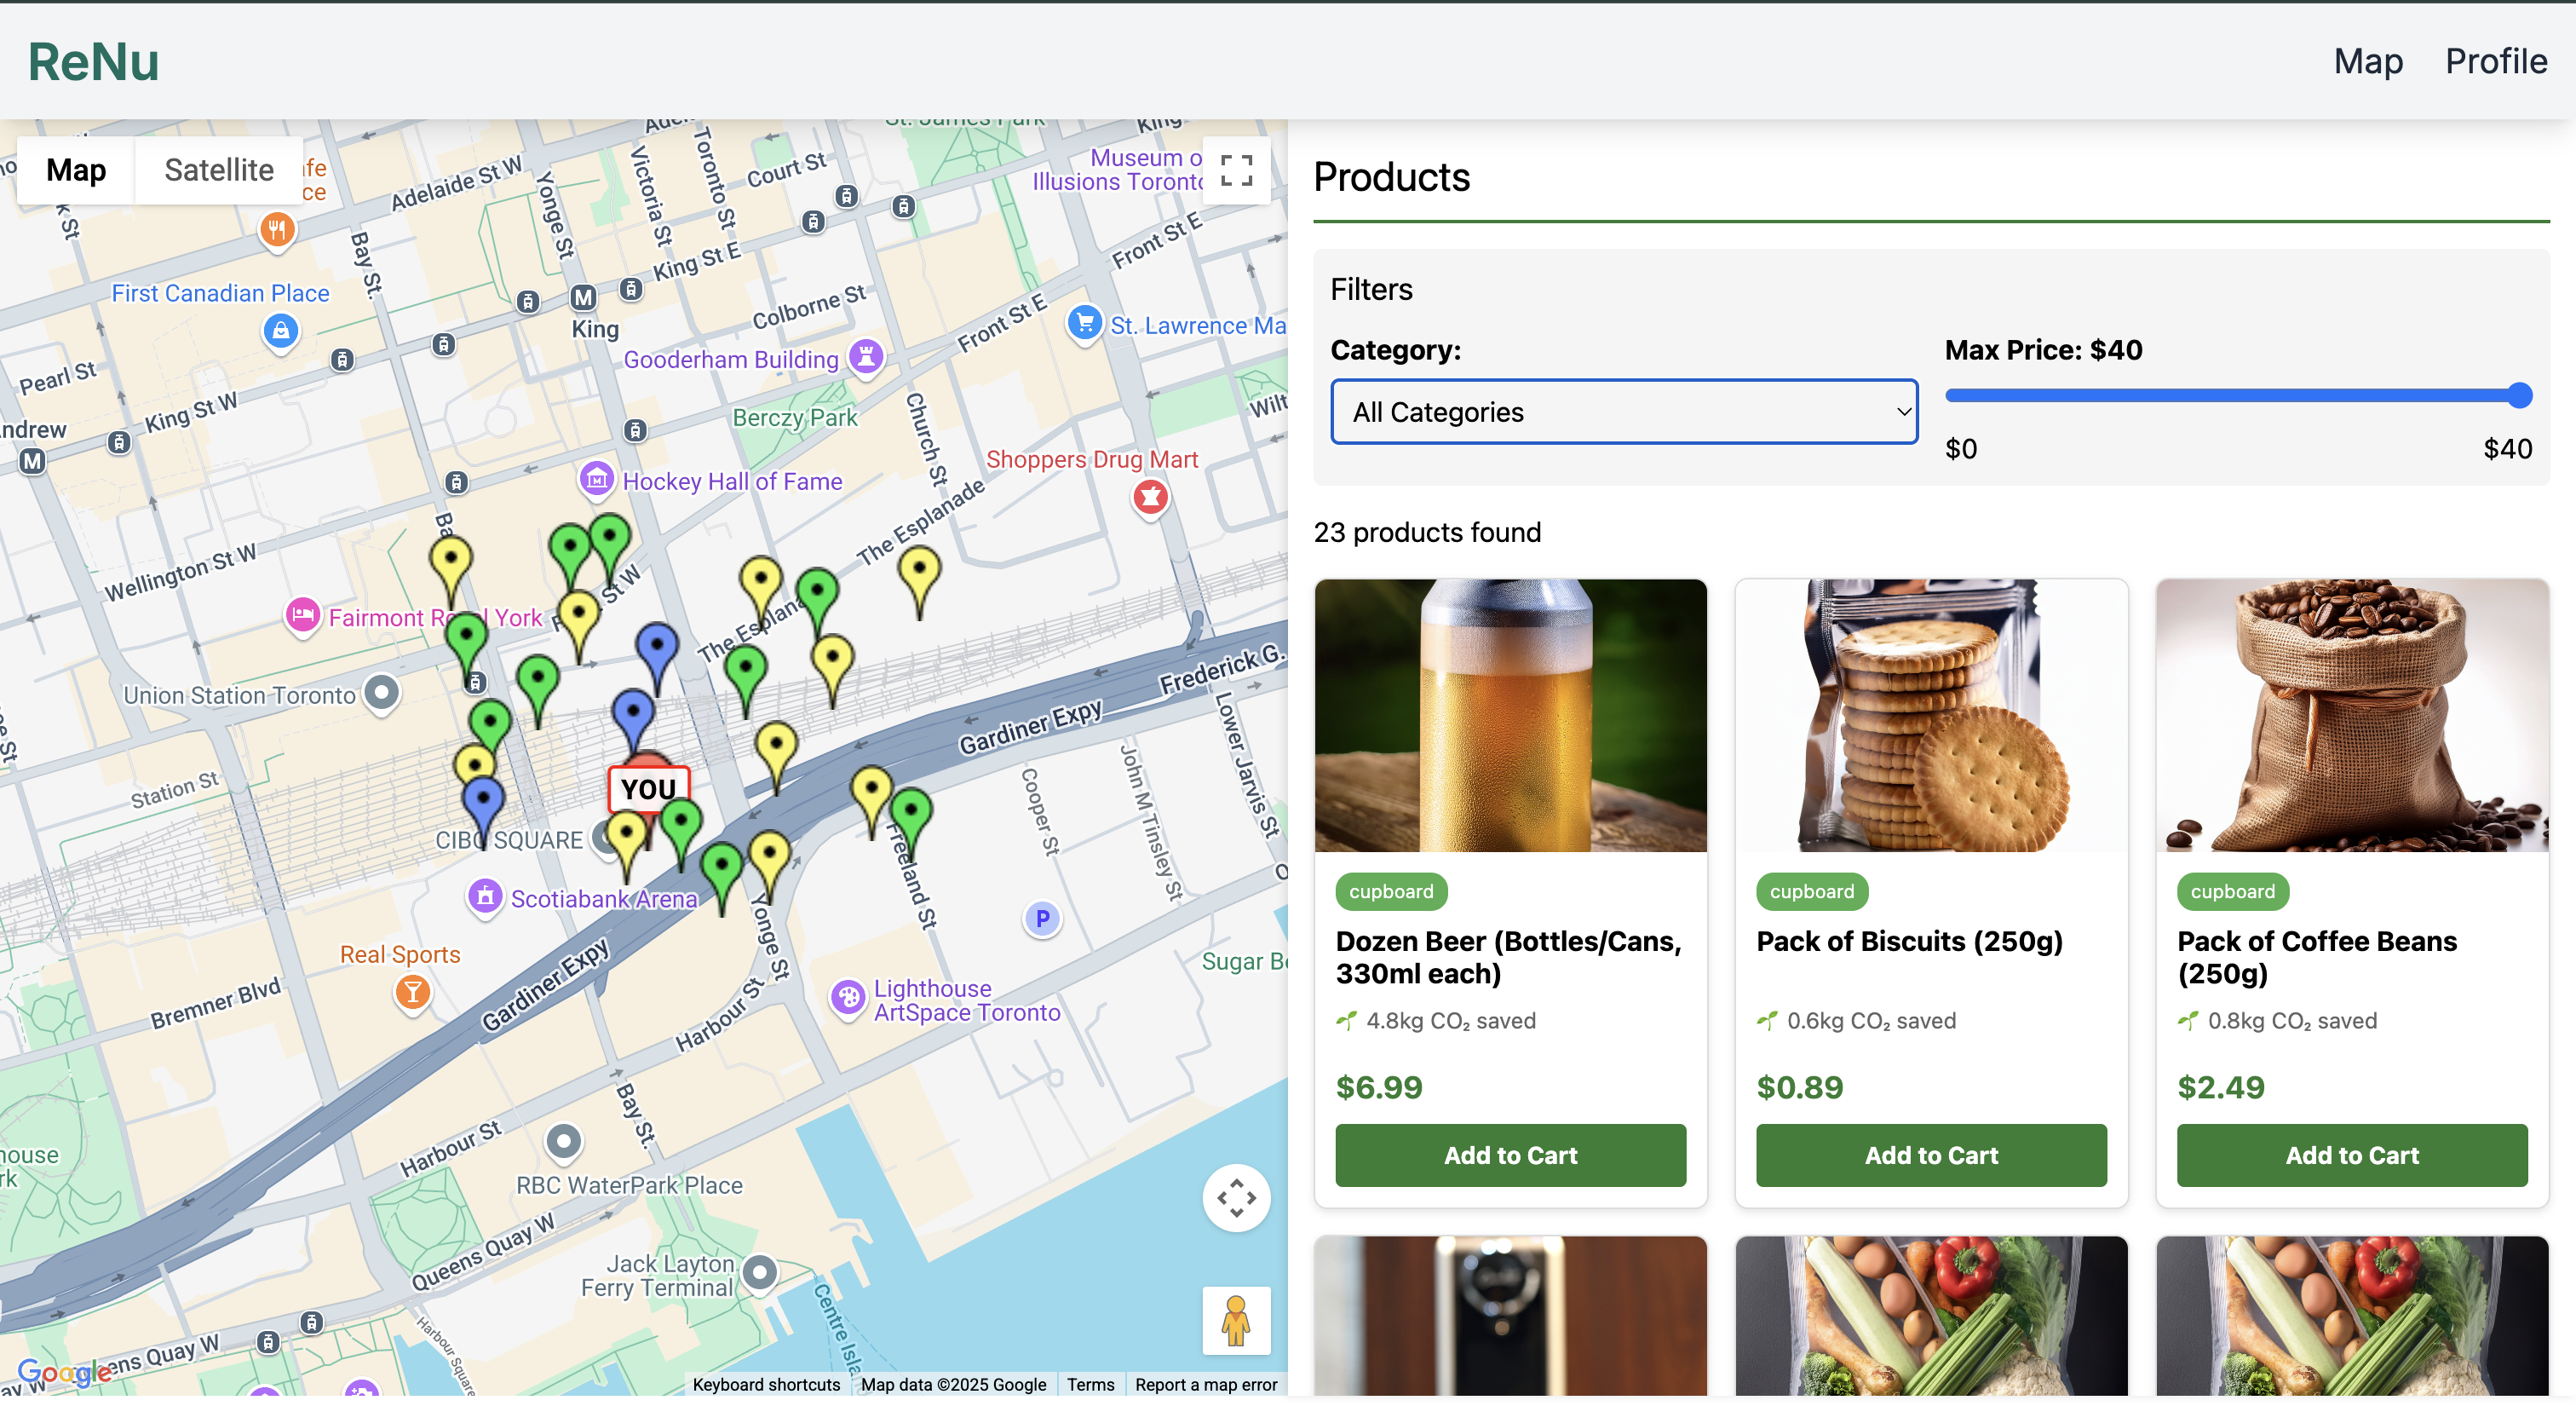Add Dozen Beer to cart

click(1510, 1155)
